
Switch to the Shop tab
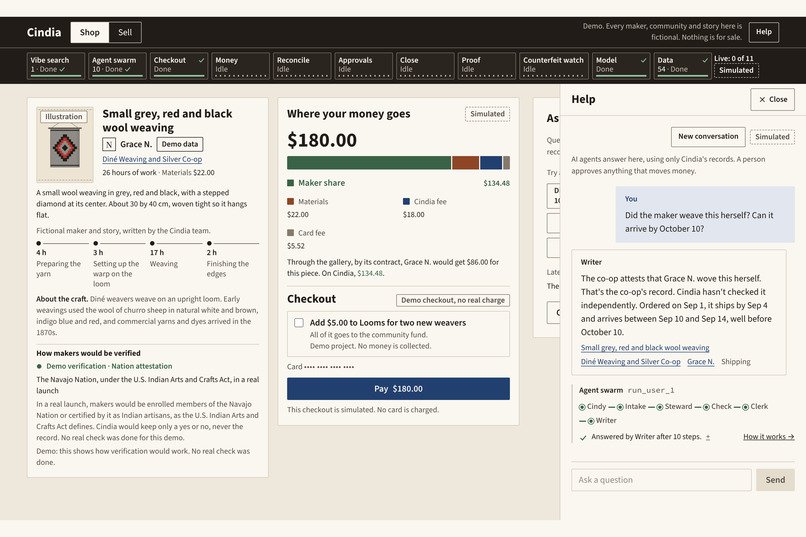click(x=89, y=32)
